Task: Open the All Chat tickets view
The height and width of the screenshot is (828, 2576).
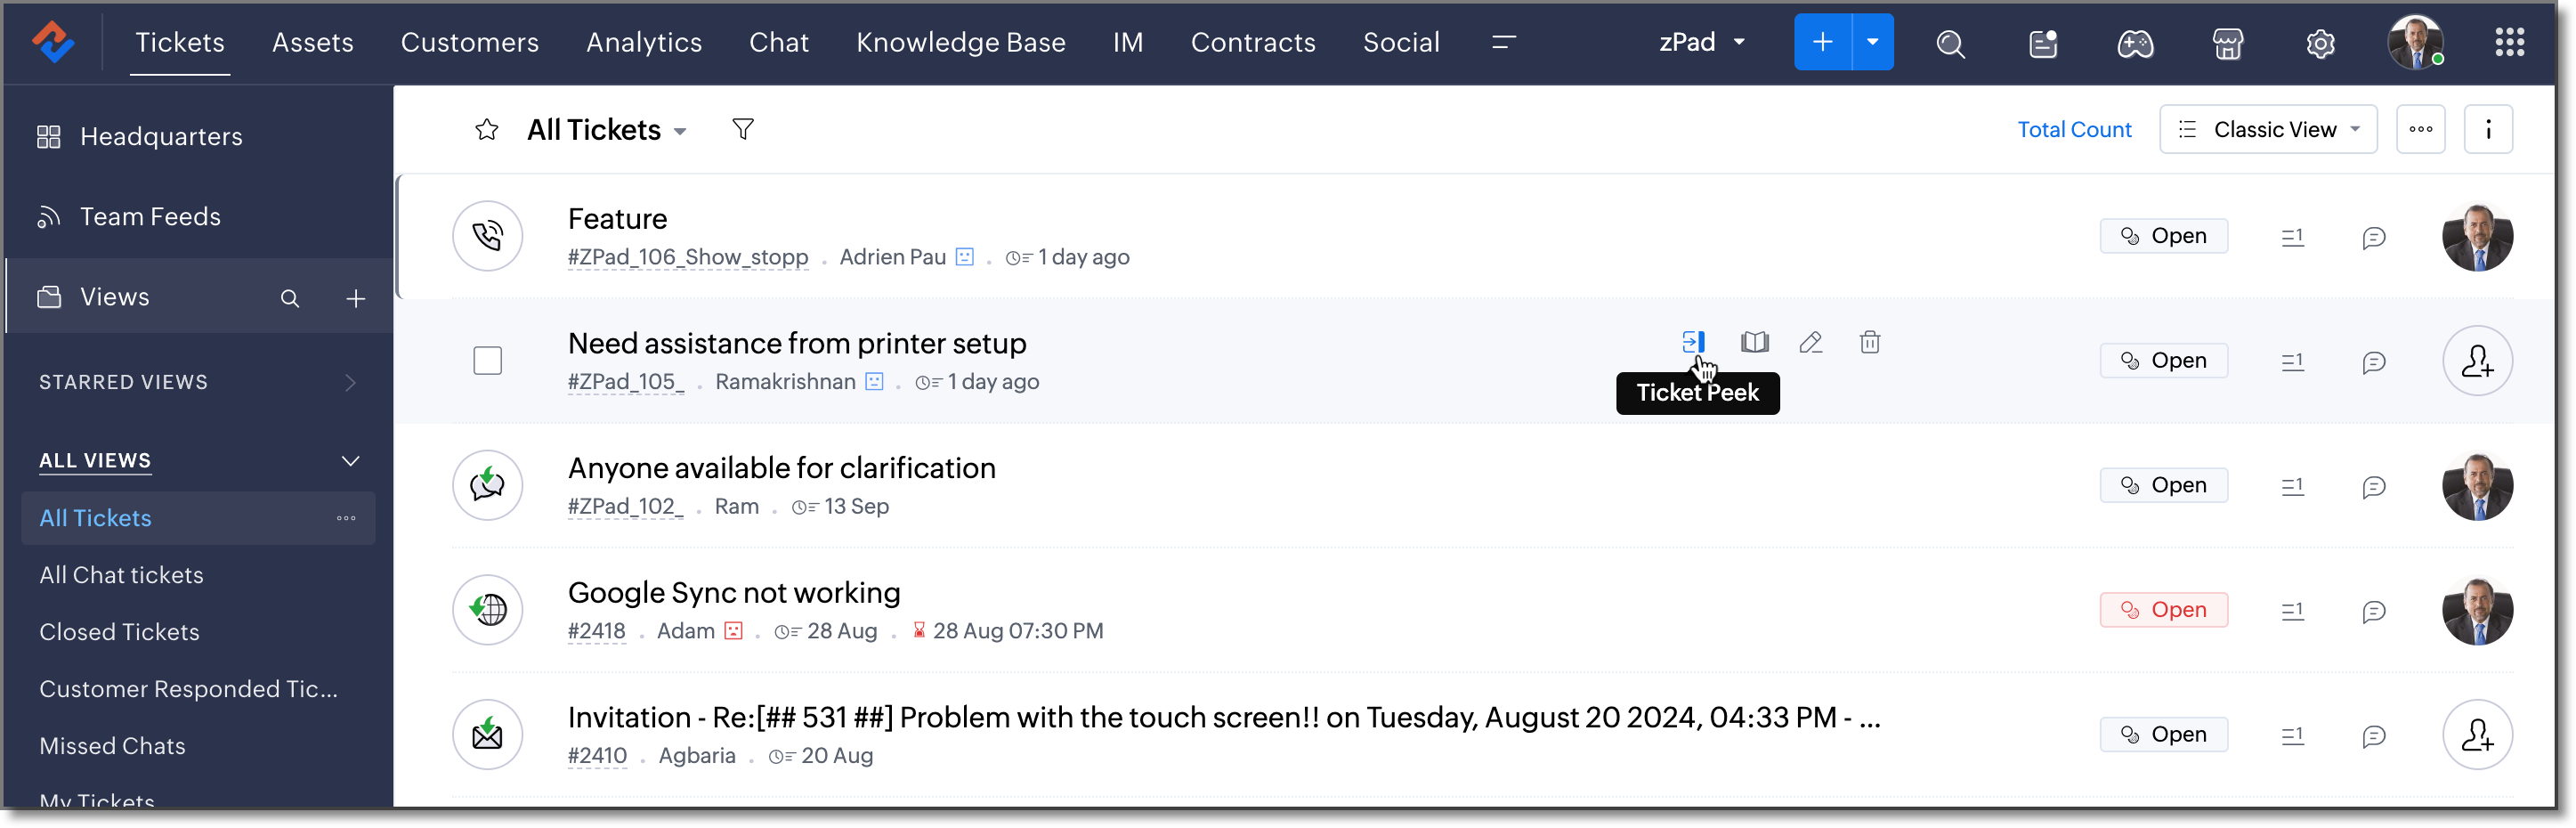Action: coord(121,575)
